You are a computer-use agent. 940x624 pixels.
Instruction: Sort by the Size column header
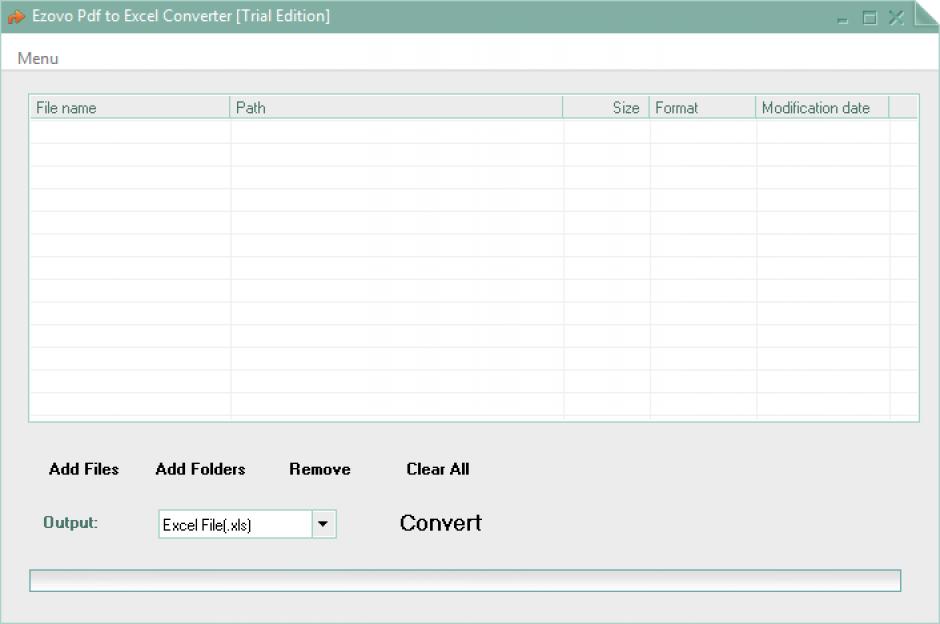pyautogui.click(x=606, y=108)
